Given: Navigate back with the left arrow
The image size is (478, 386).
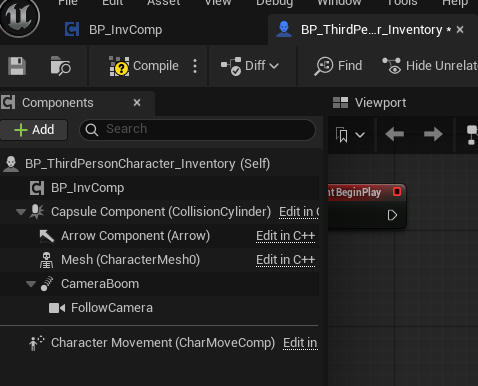Looking at the screenshot, I should point(395,135).
